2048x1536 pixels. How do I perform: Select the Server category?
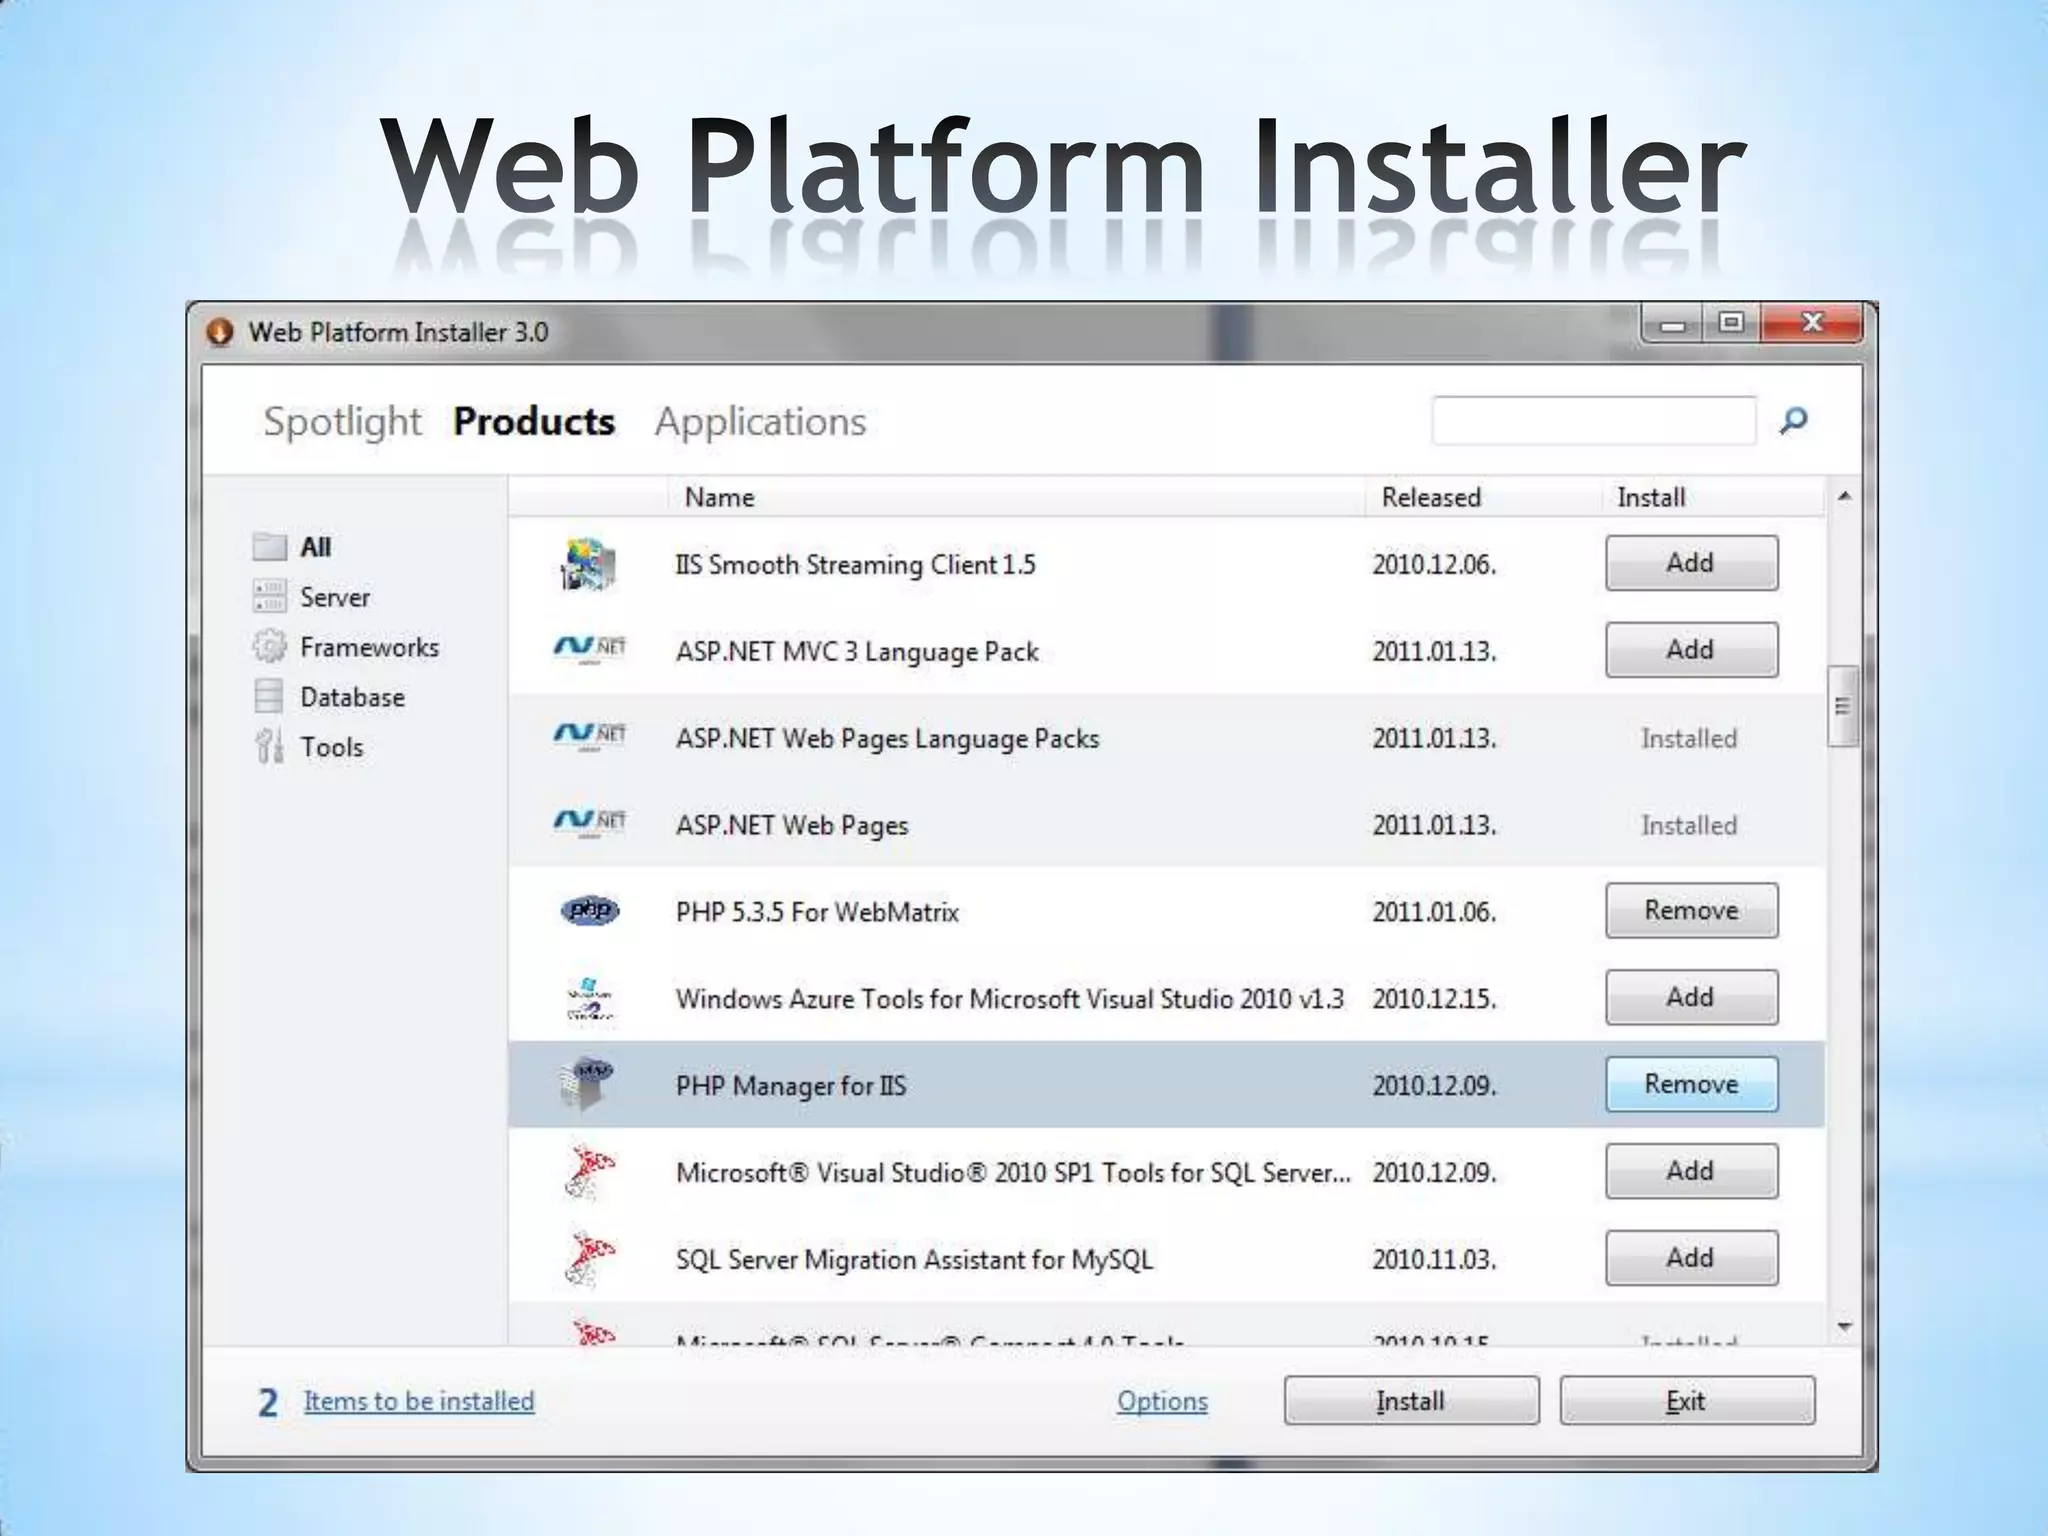point(335,597)
